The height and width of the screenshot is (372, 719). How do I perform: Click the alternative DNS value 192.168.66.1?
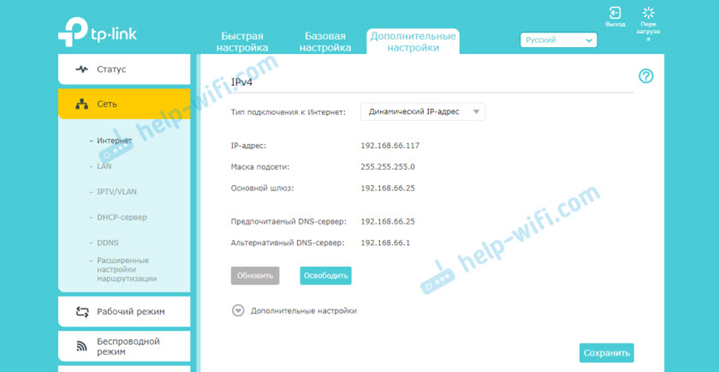(x=385, y=243)
